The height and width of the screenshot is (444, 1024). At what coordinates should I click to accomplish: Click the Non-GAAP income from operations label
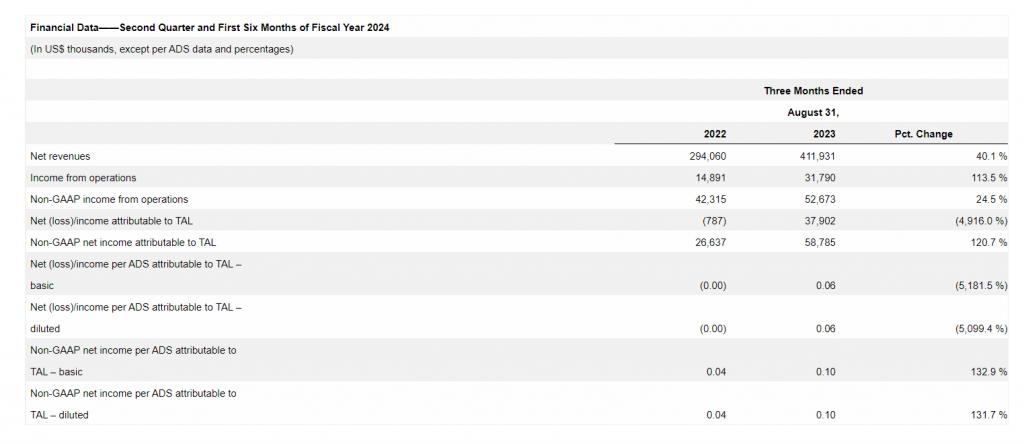click(109, 199)
